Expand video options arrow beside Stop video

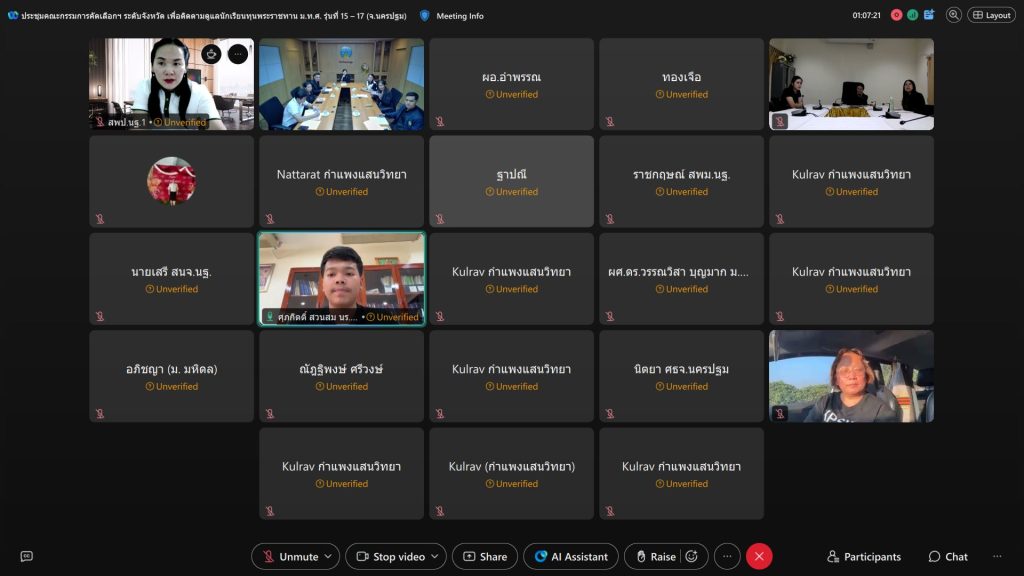tap(437, 557)
